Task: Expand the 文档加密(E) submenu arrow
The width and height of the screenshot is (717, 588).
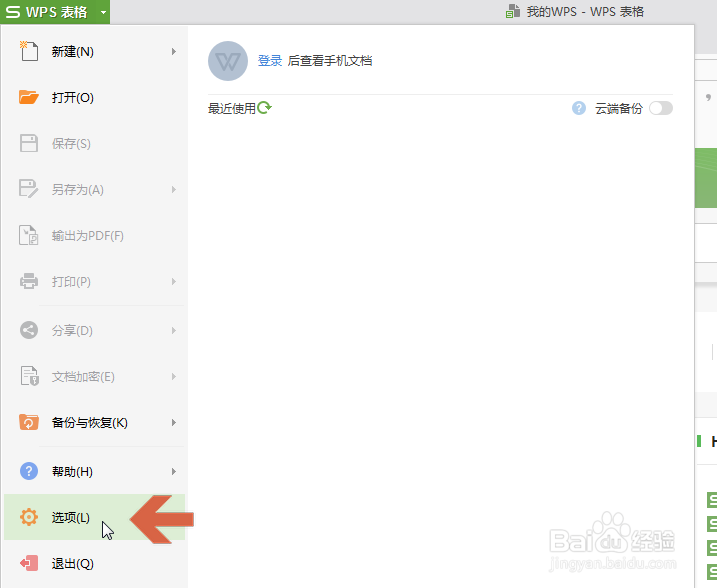Action: (174, 376)
